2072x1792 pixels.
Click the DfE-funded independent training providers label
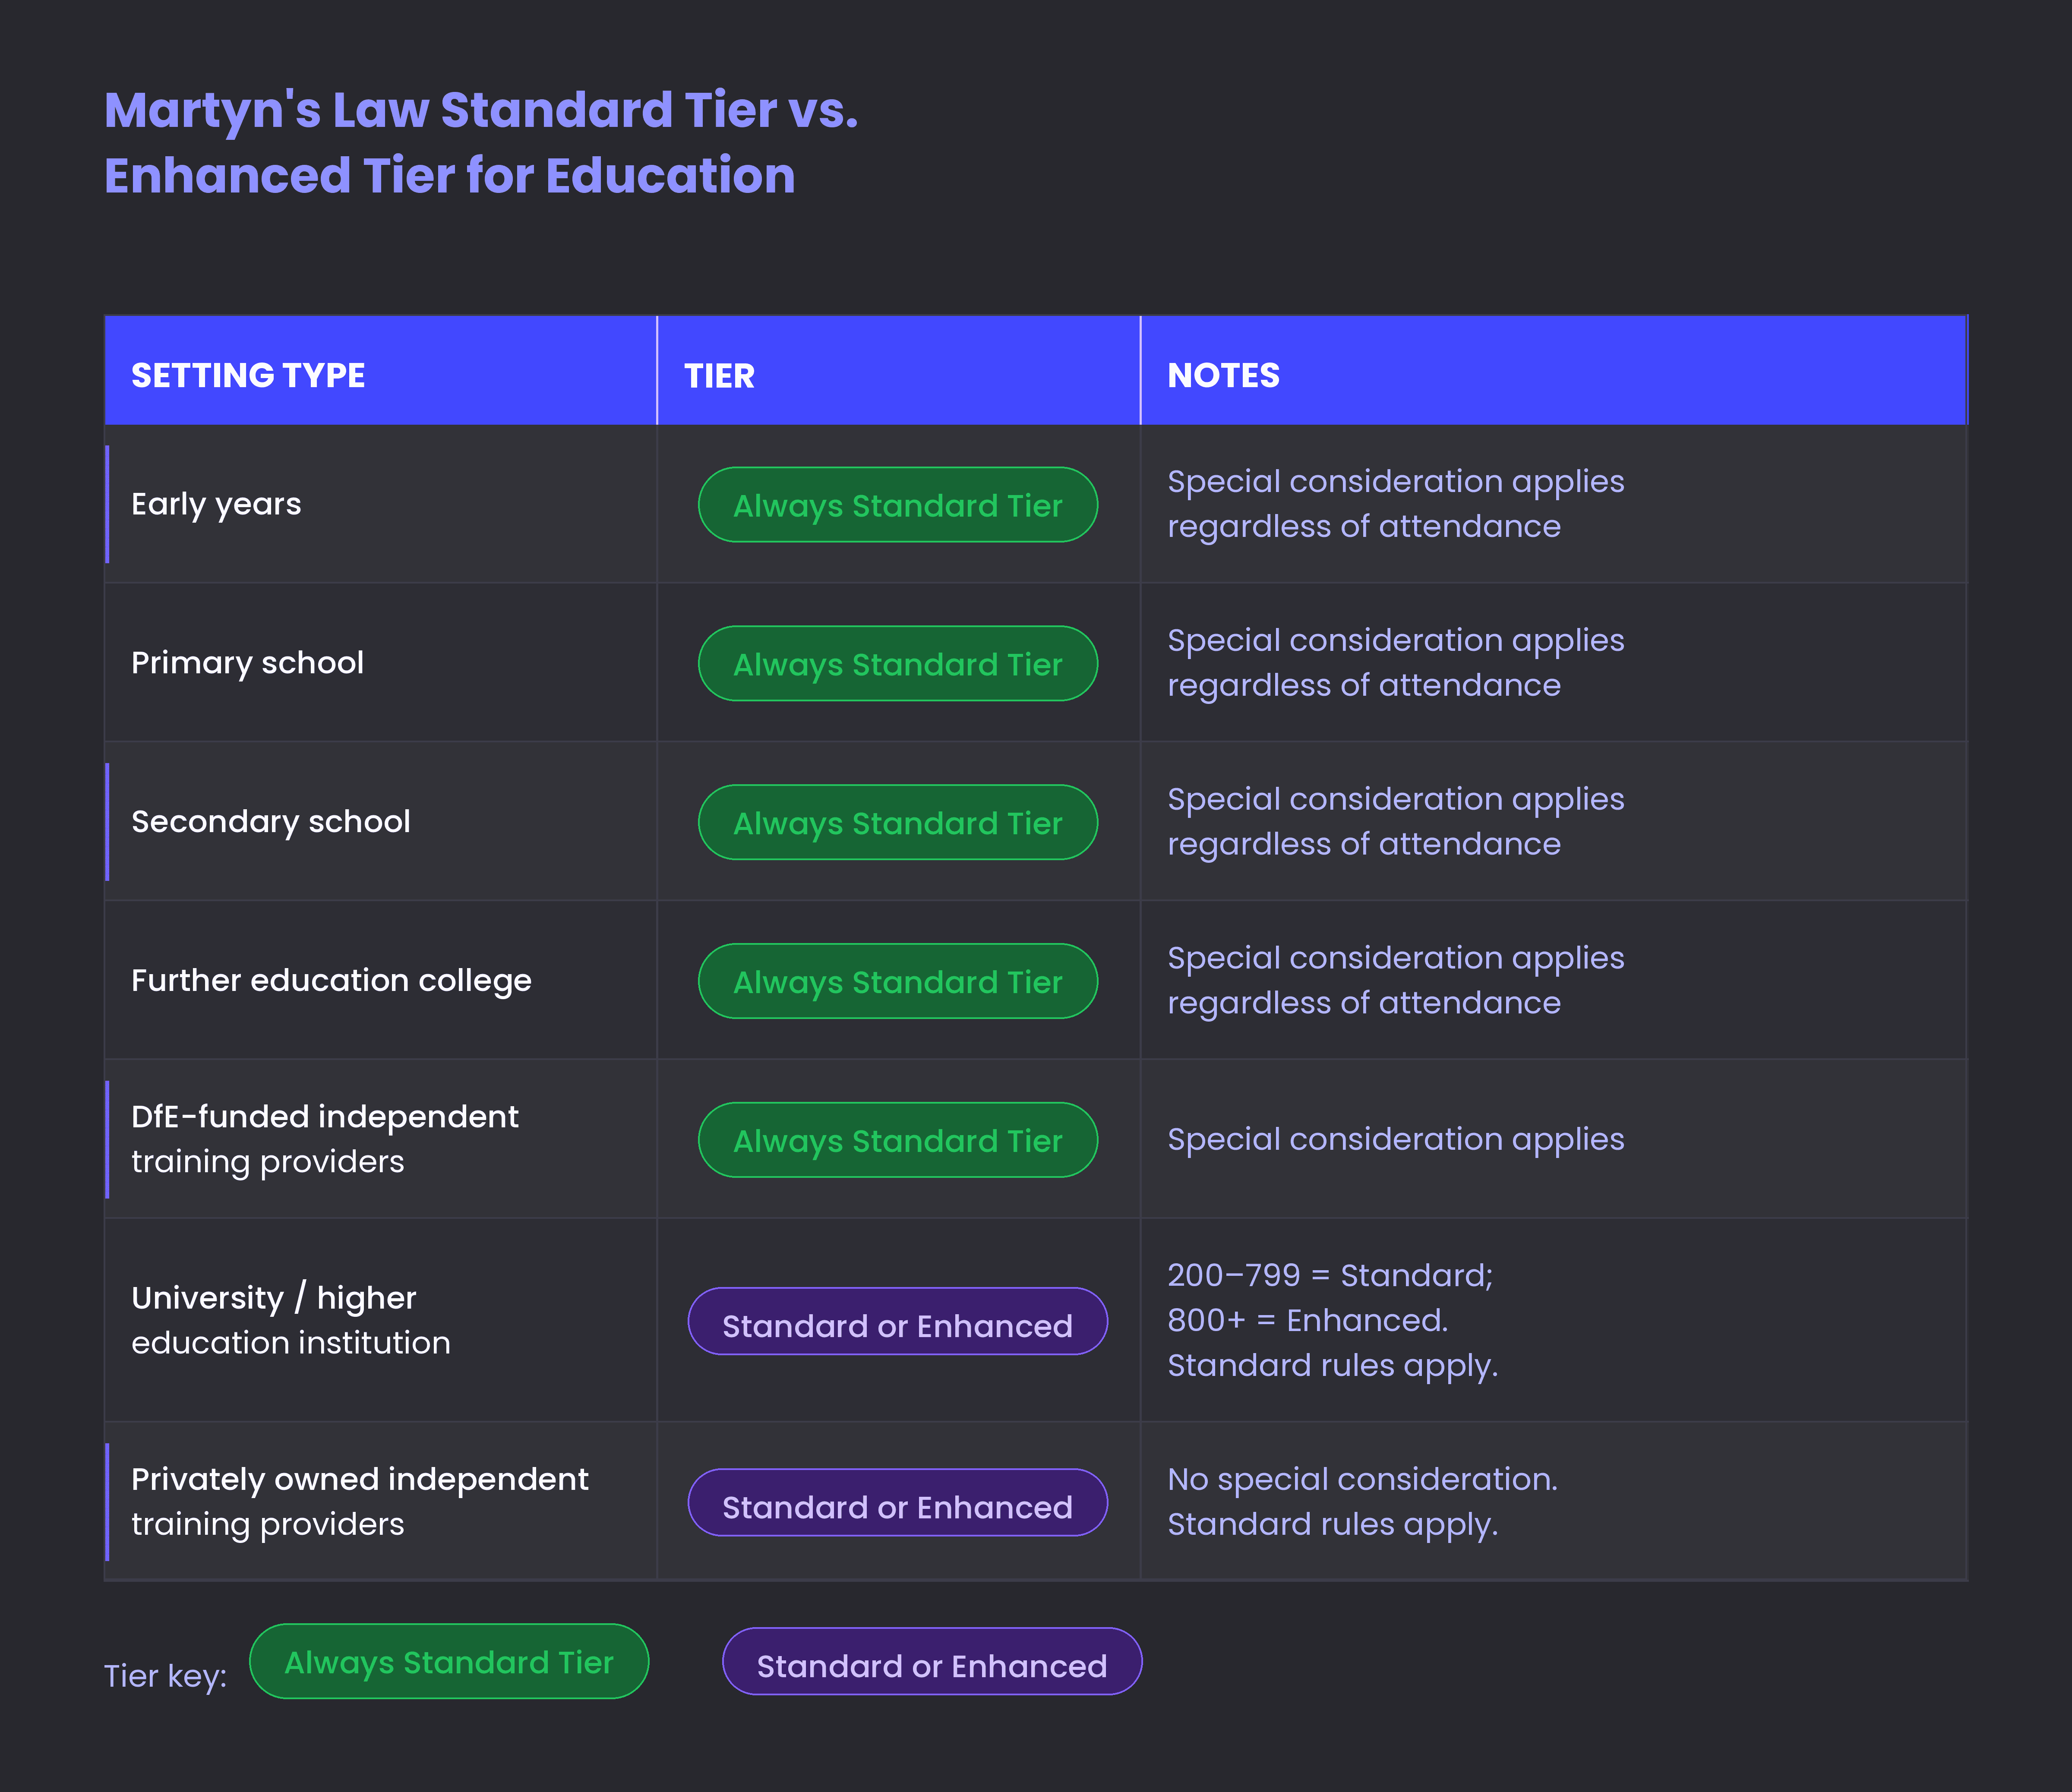324,1139
